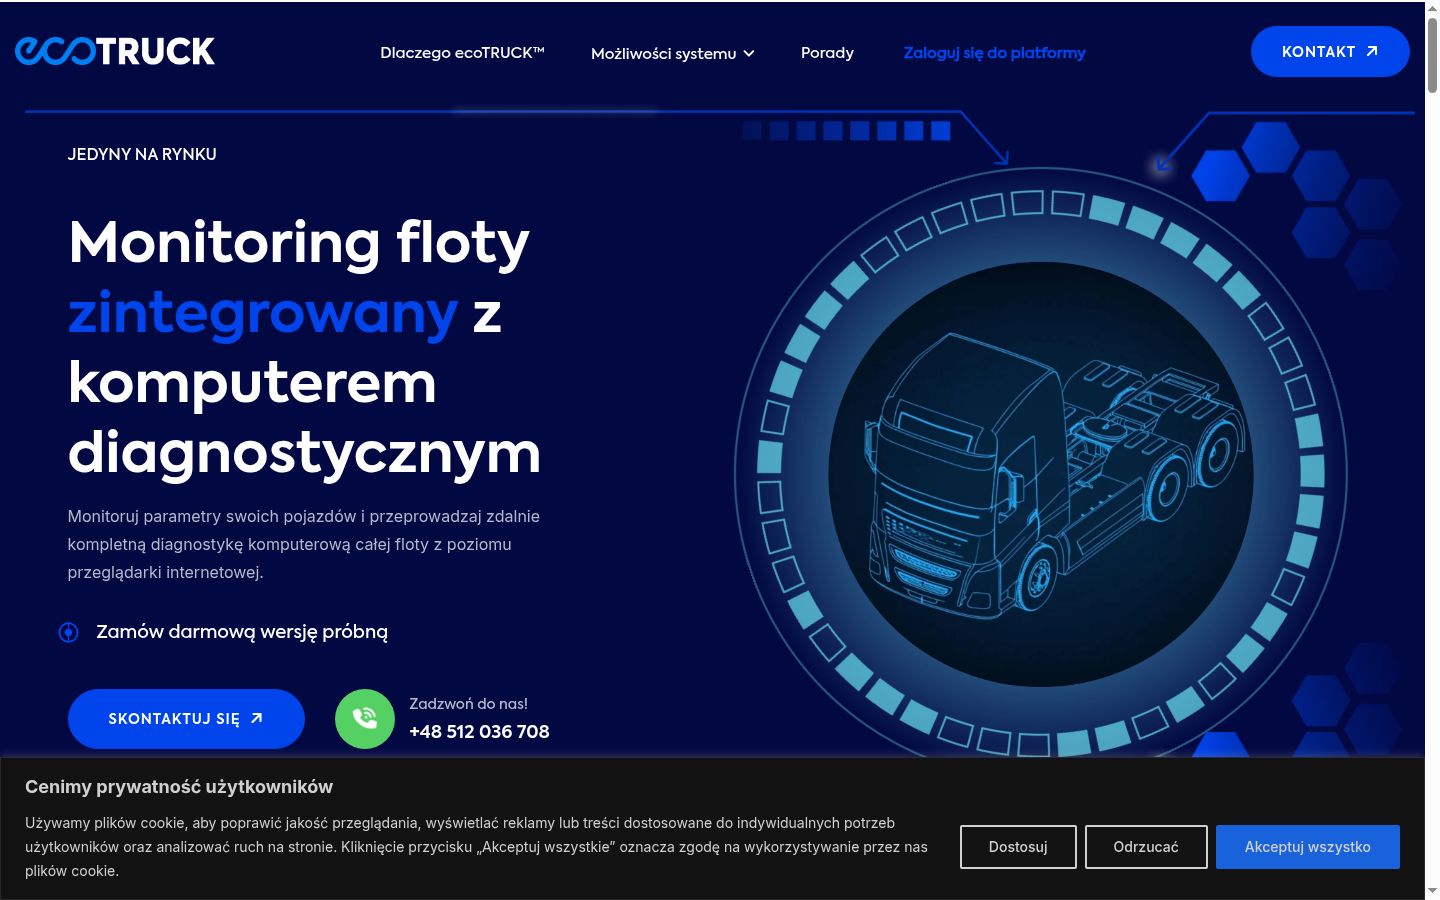Click the page vertical scrollbar thumb
Image resolution: width=1440 pixels, height=900 pixels.
(1432, 55)
